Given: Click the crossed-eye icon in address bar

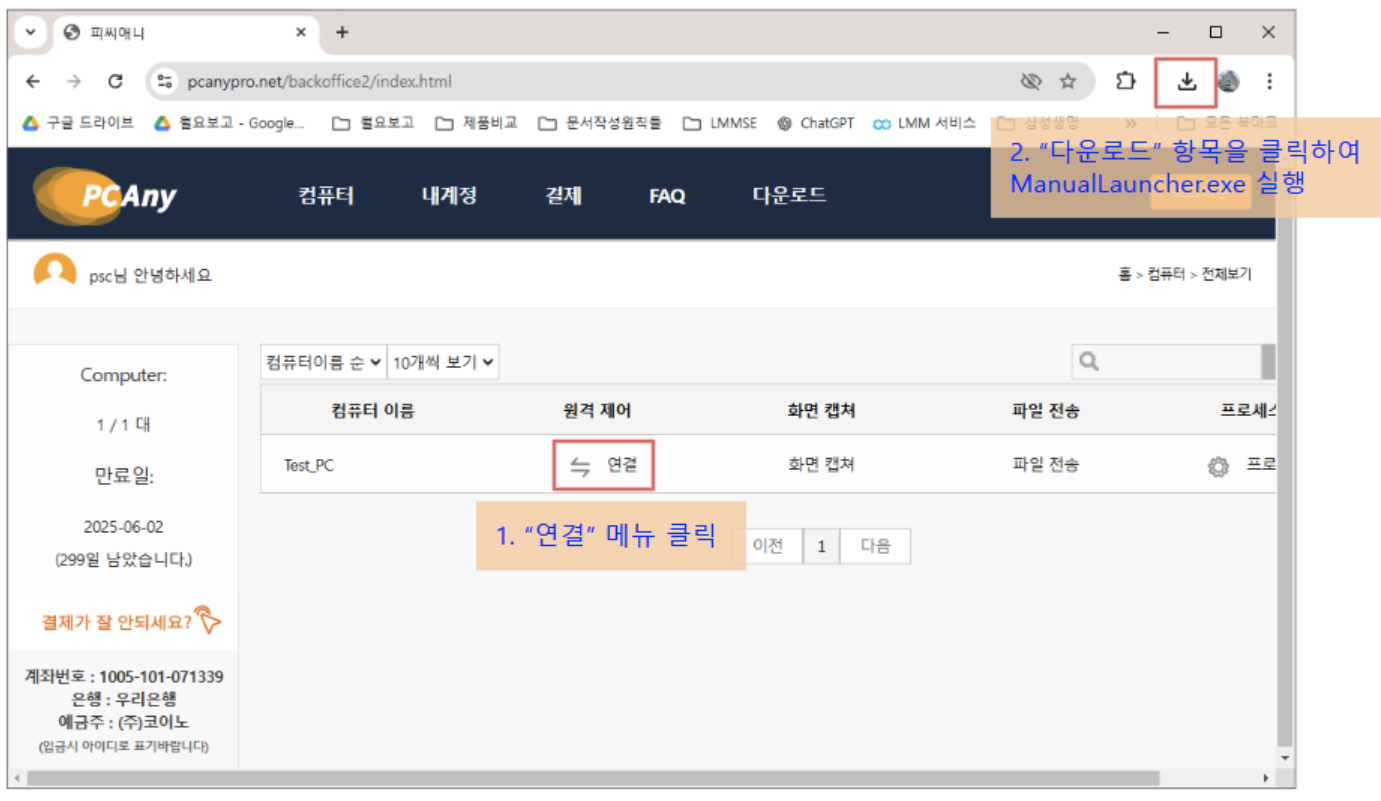Looking at the screenshot, I should point(1031,82).
